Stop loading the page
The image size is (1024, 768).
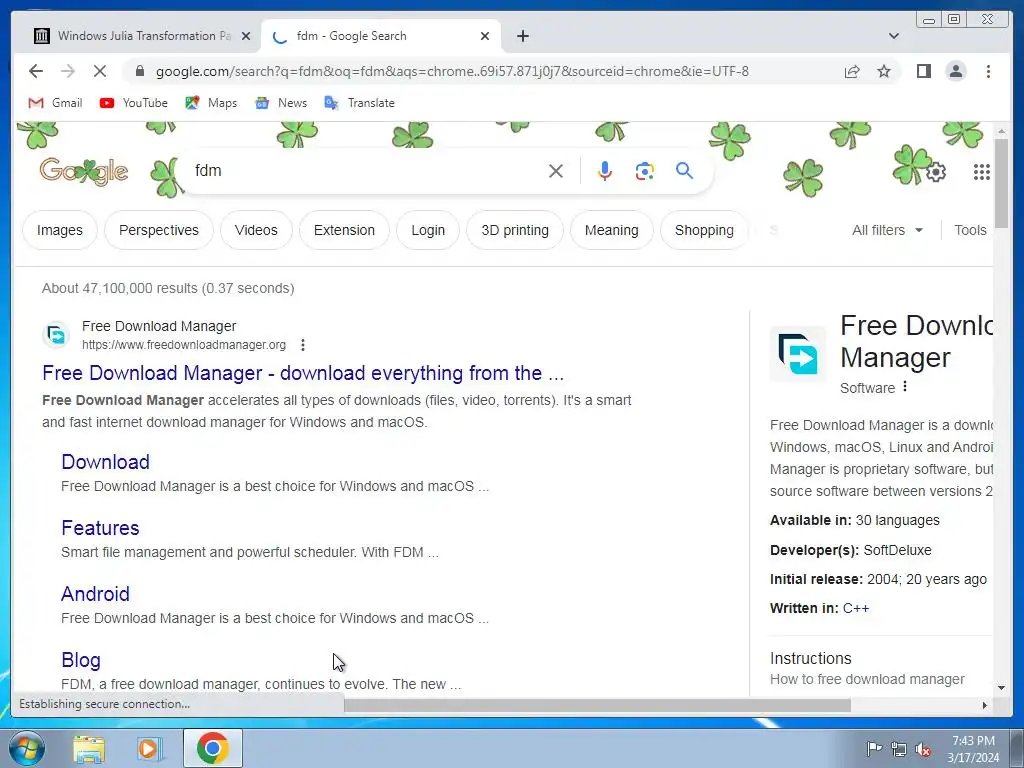coord(100,71)
